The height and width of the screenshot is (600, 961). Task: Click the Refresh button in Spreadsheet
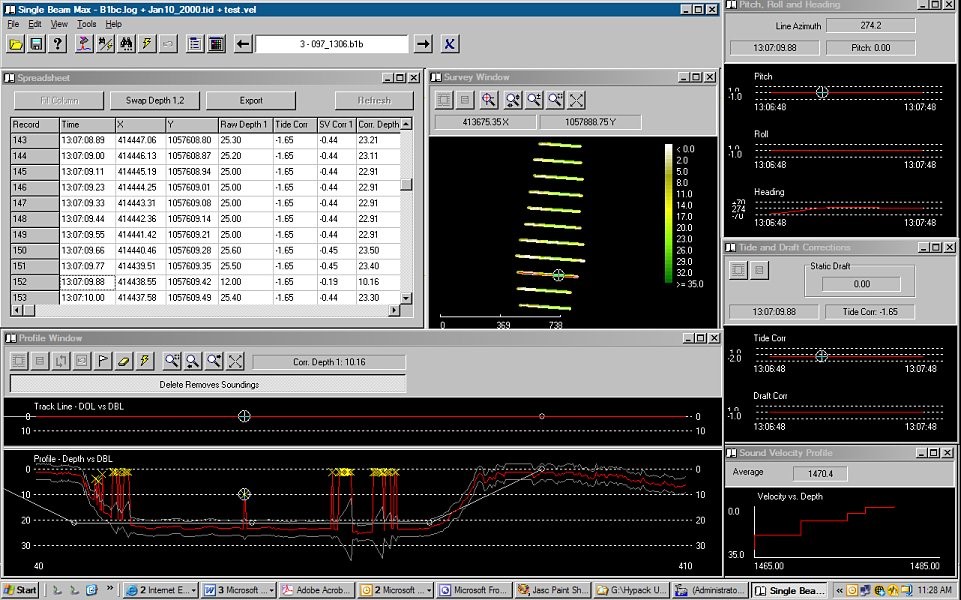pos(374,101)
